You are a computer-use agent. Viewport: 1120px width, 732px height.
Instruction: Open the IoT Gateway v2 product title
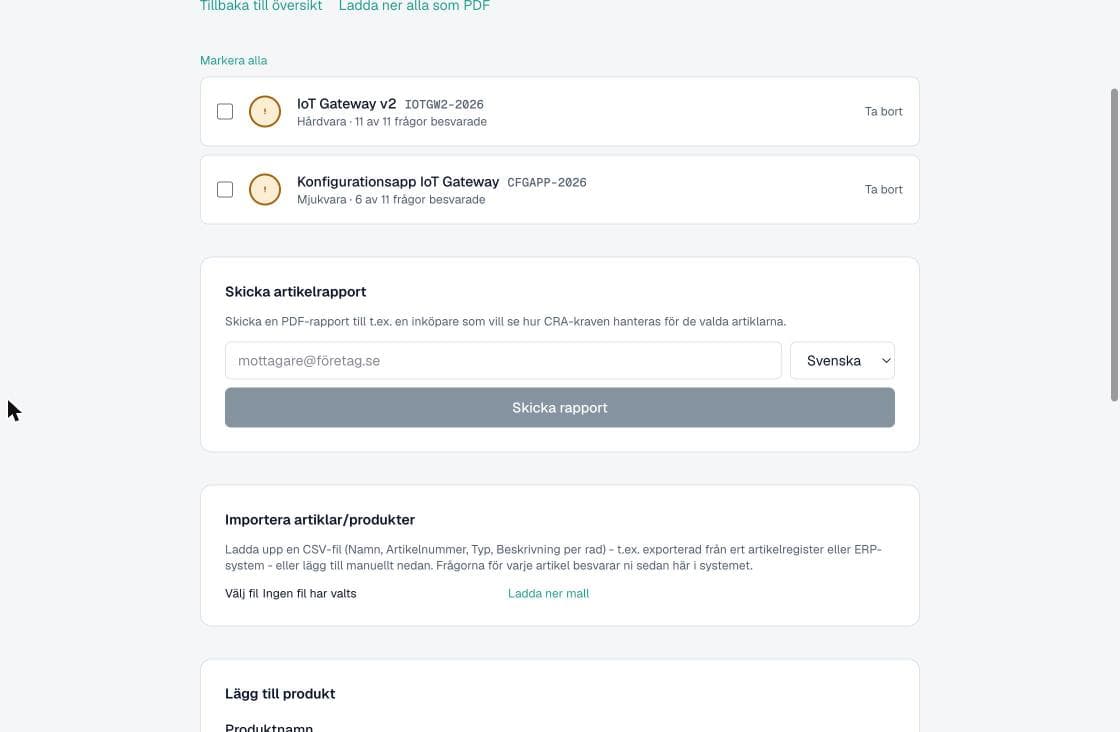click(x=346, y=104)
